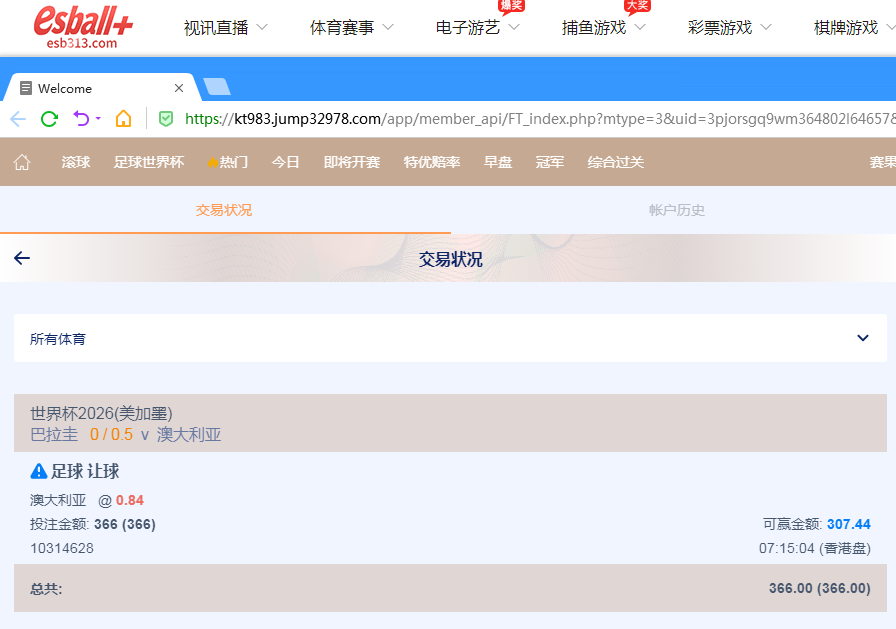The height and width of the screenshot is (629, 896).
Task: Click the esb313.com text under logo
Action: coord(82,43)
